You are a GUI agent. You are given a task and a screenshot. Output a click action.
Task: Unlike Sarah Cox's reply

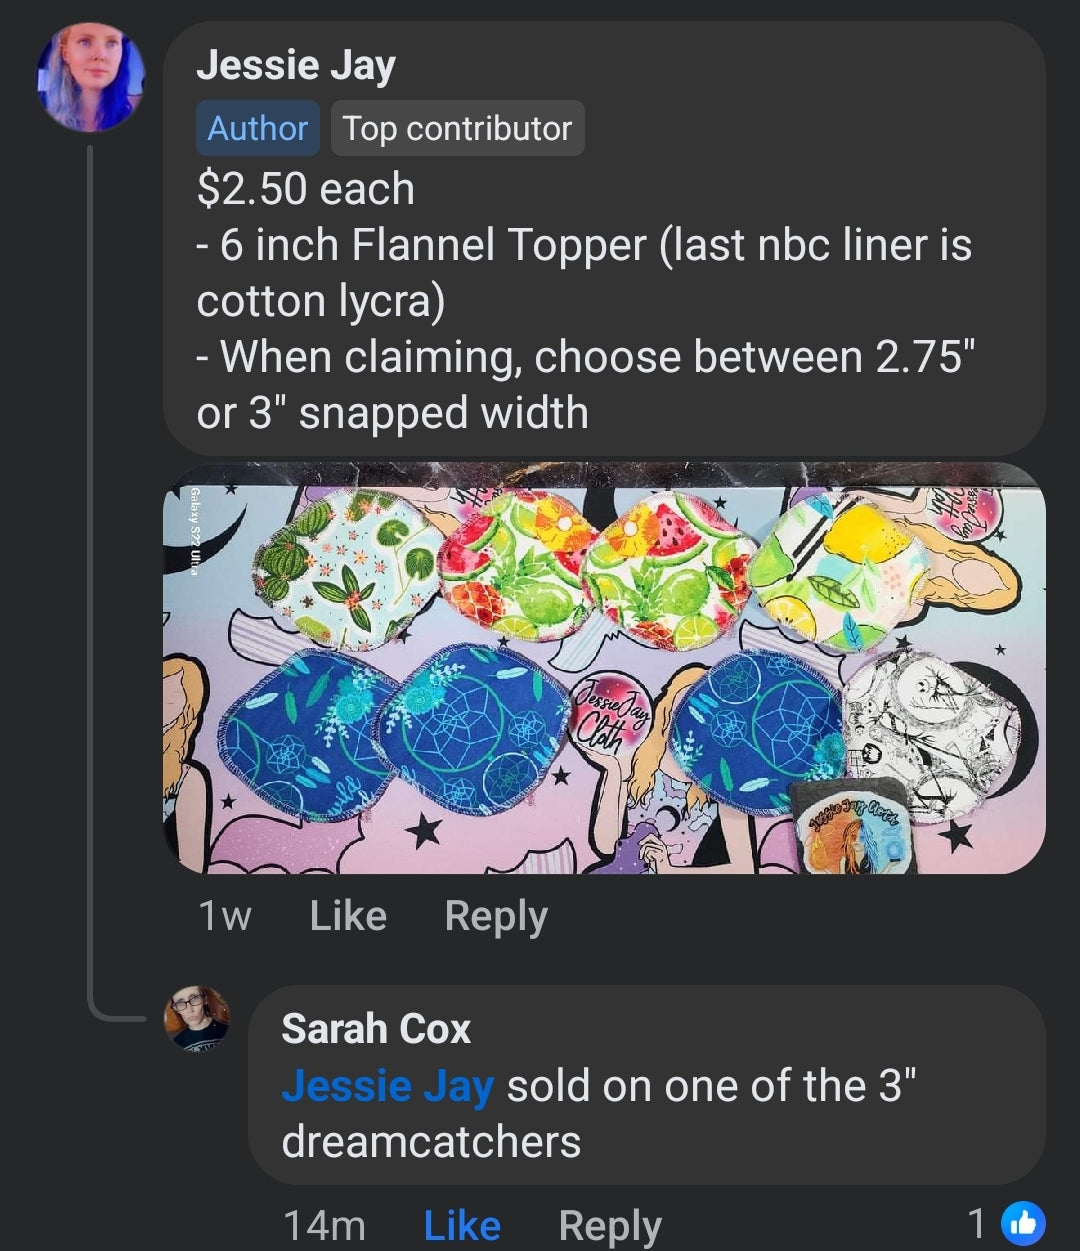tap(461, 1225)
